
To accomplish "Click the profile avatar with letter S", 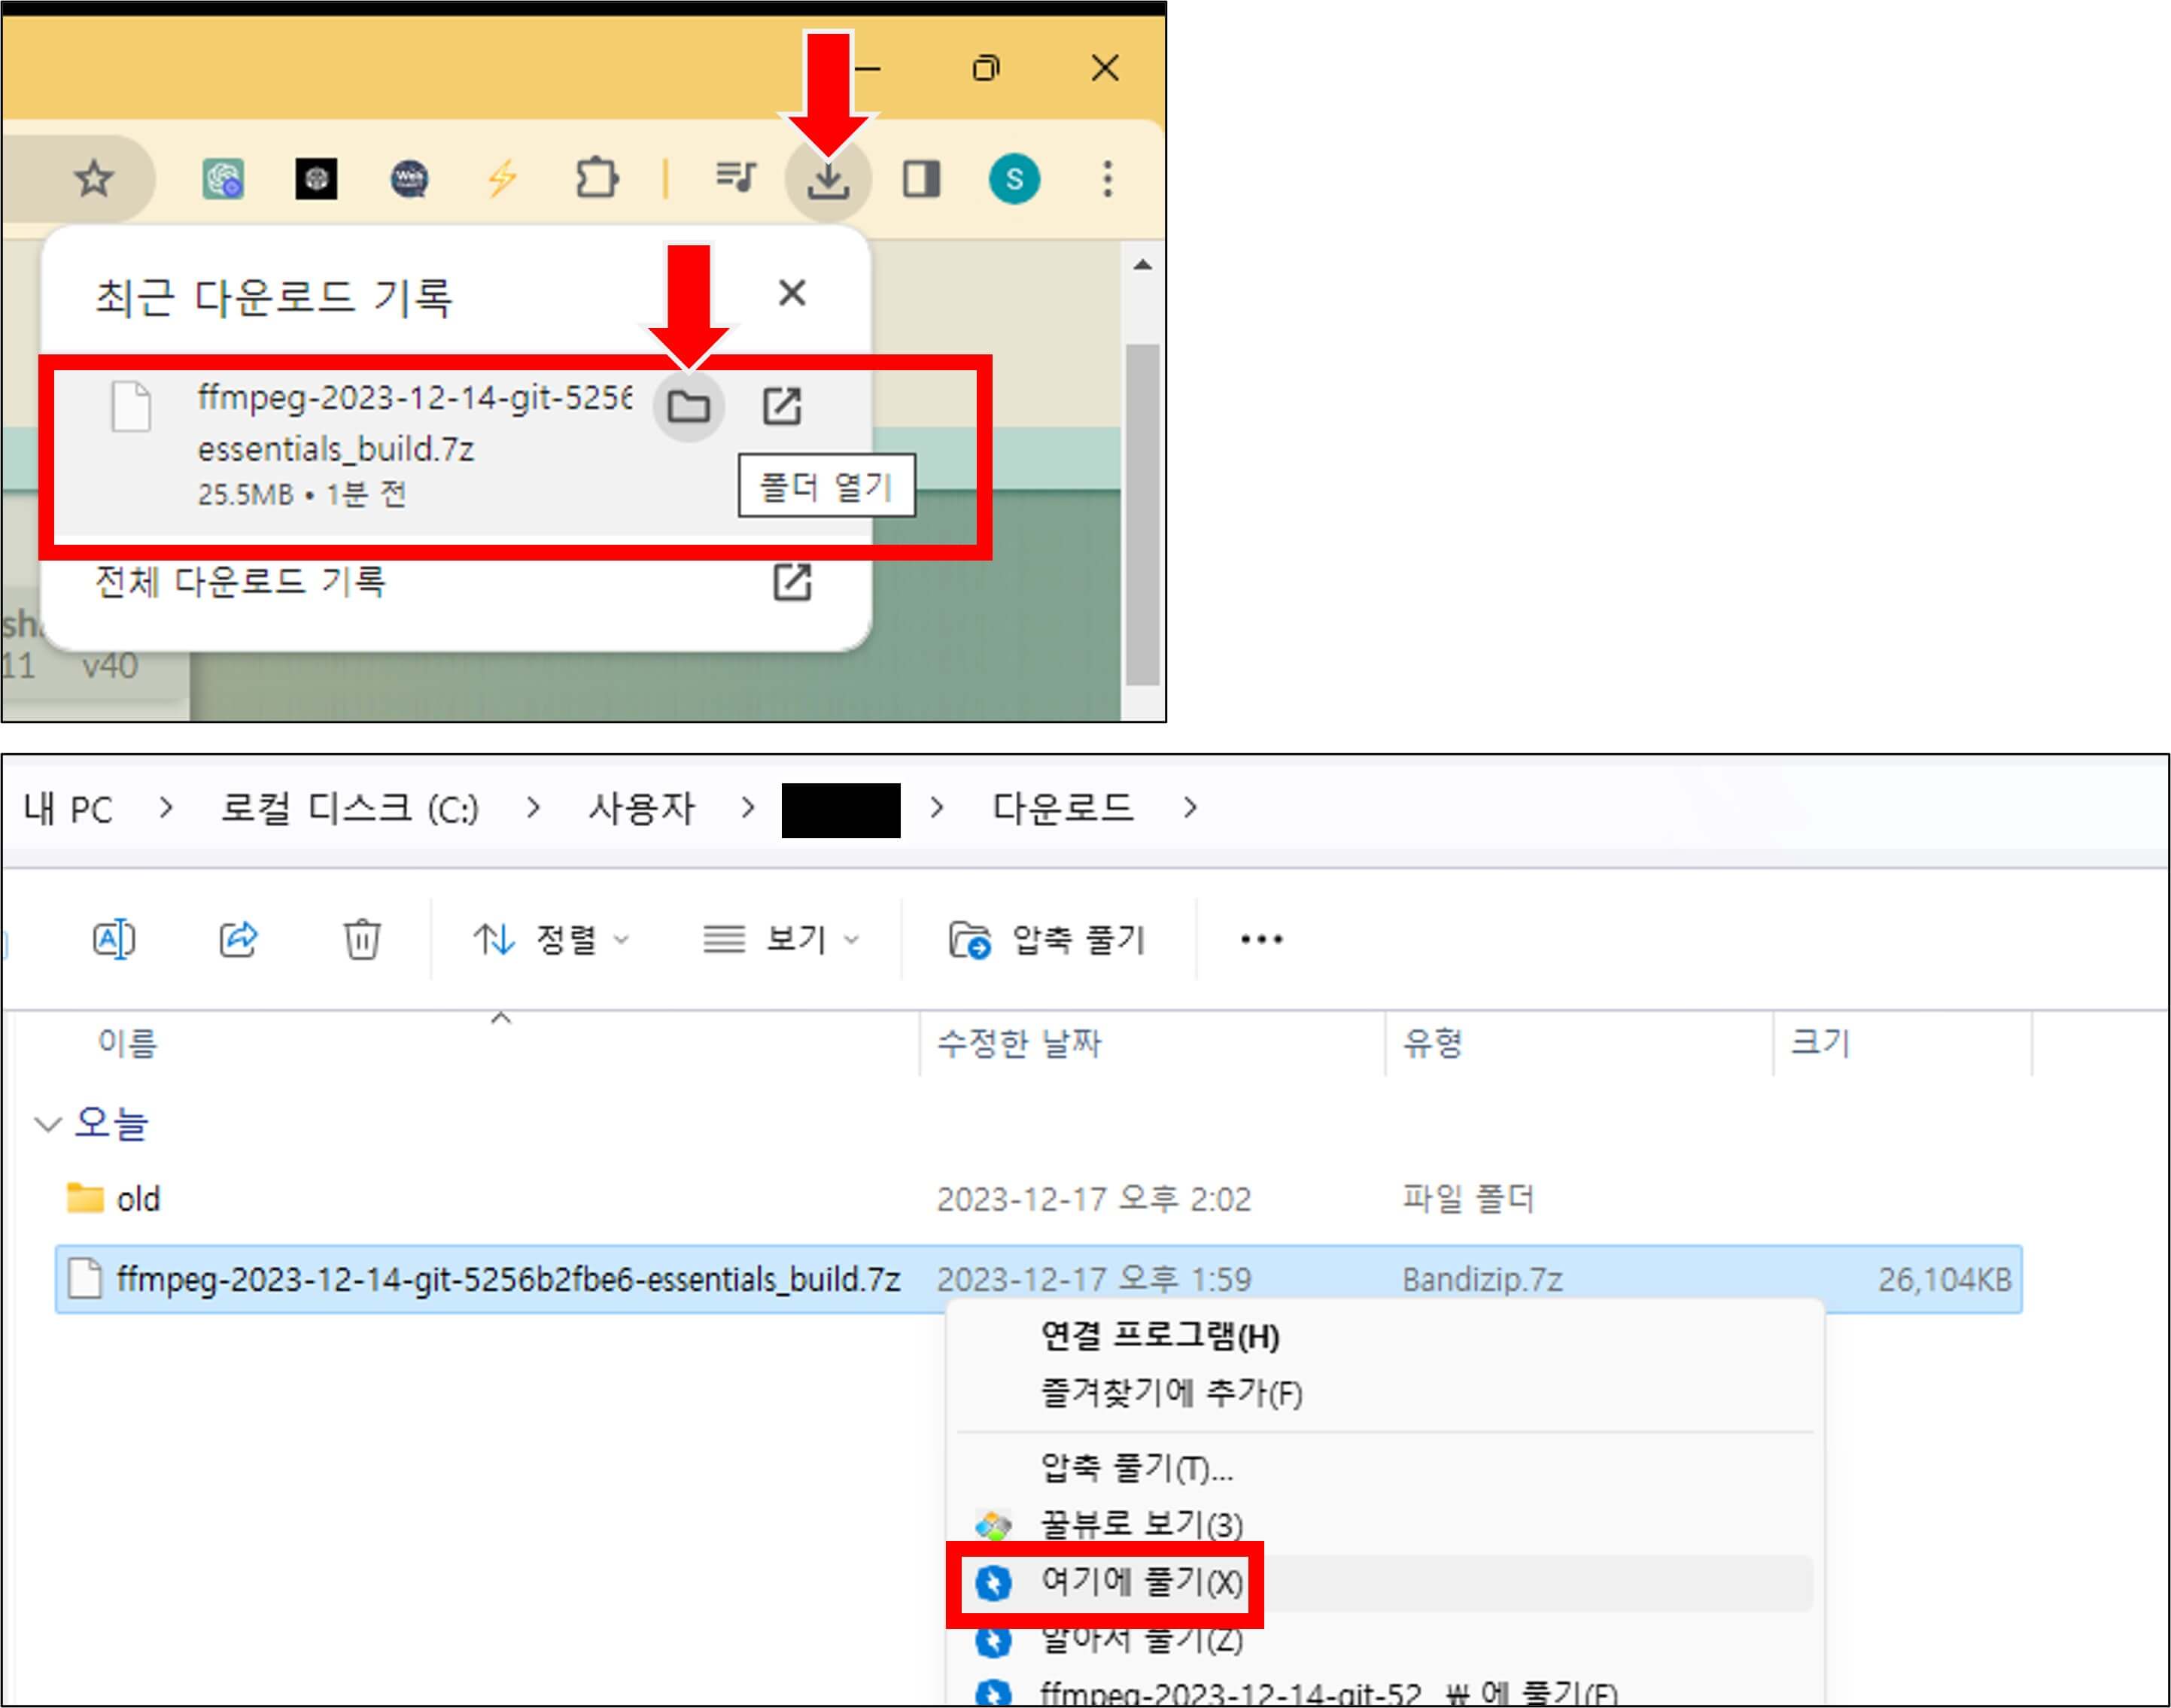I will (1015, 180).
